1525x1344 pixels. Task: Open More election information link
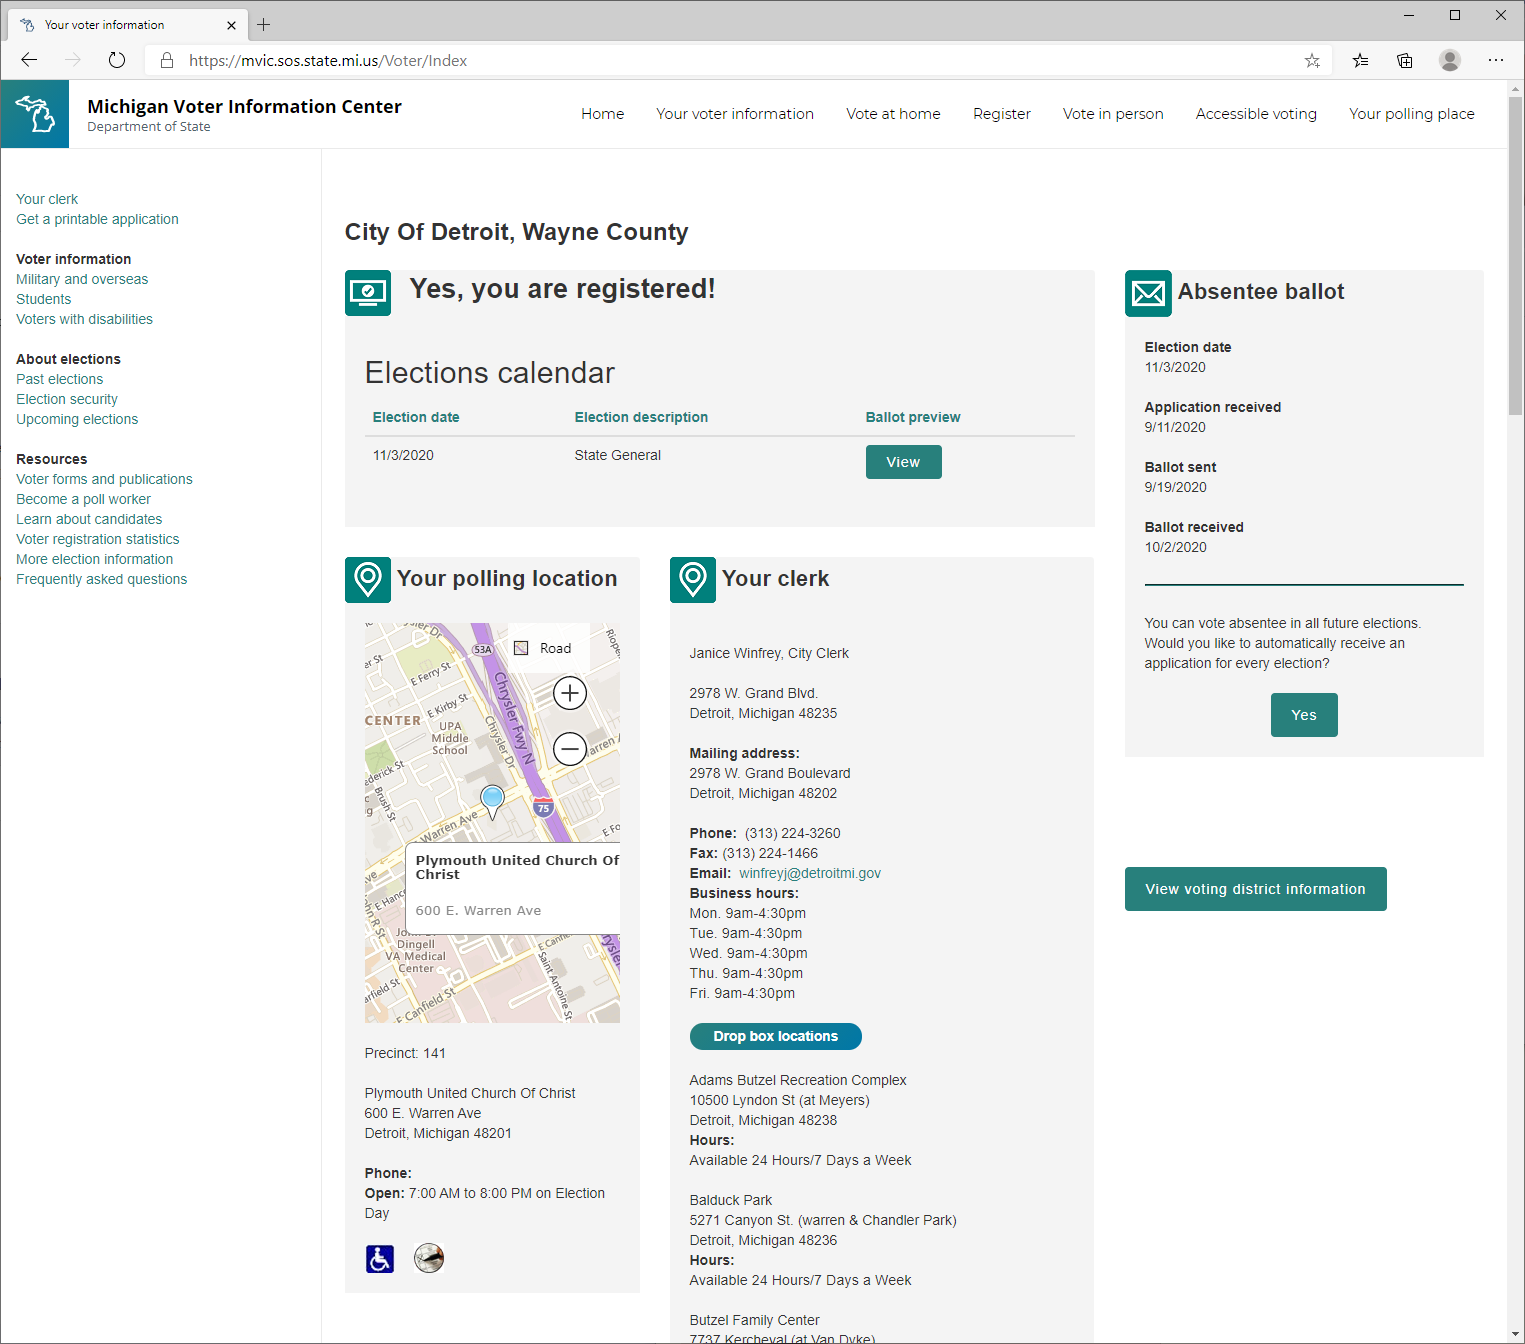click(x=94, y=559)
